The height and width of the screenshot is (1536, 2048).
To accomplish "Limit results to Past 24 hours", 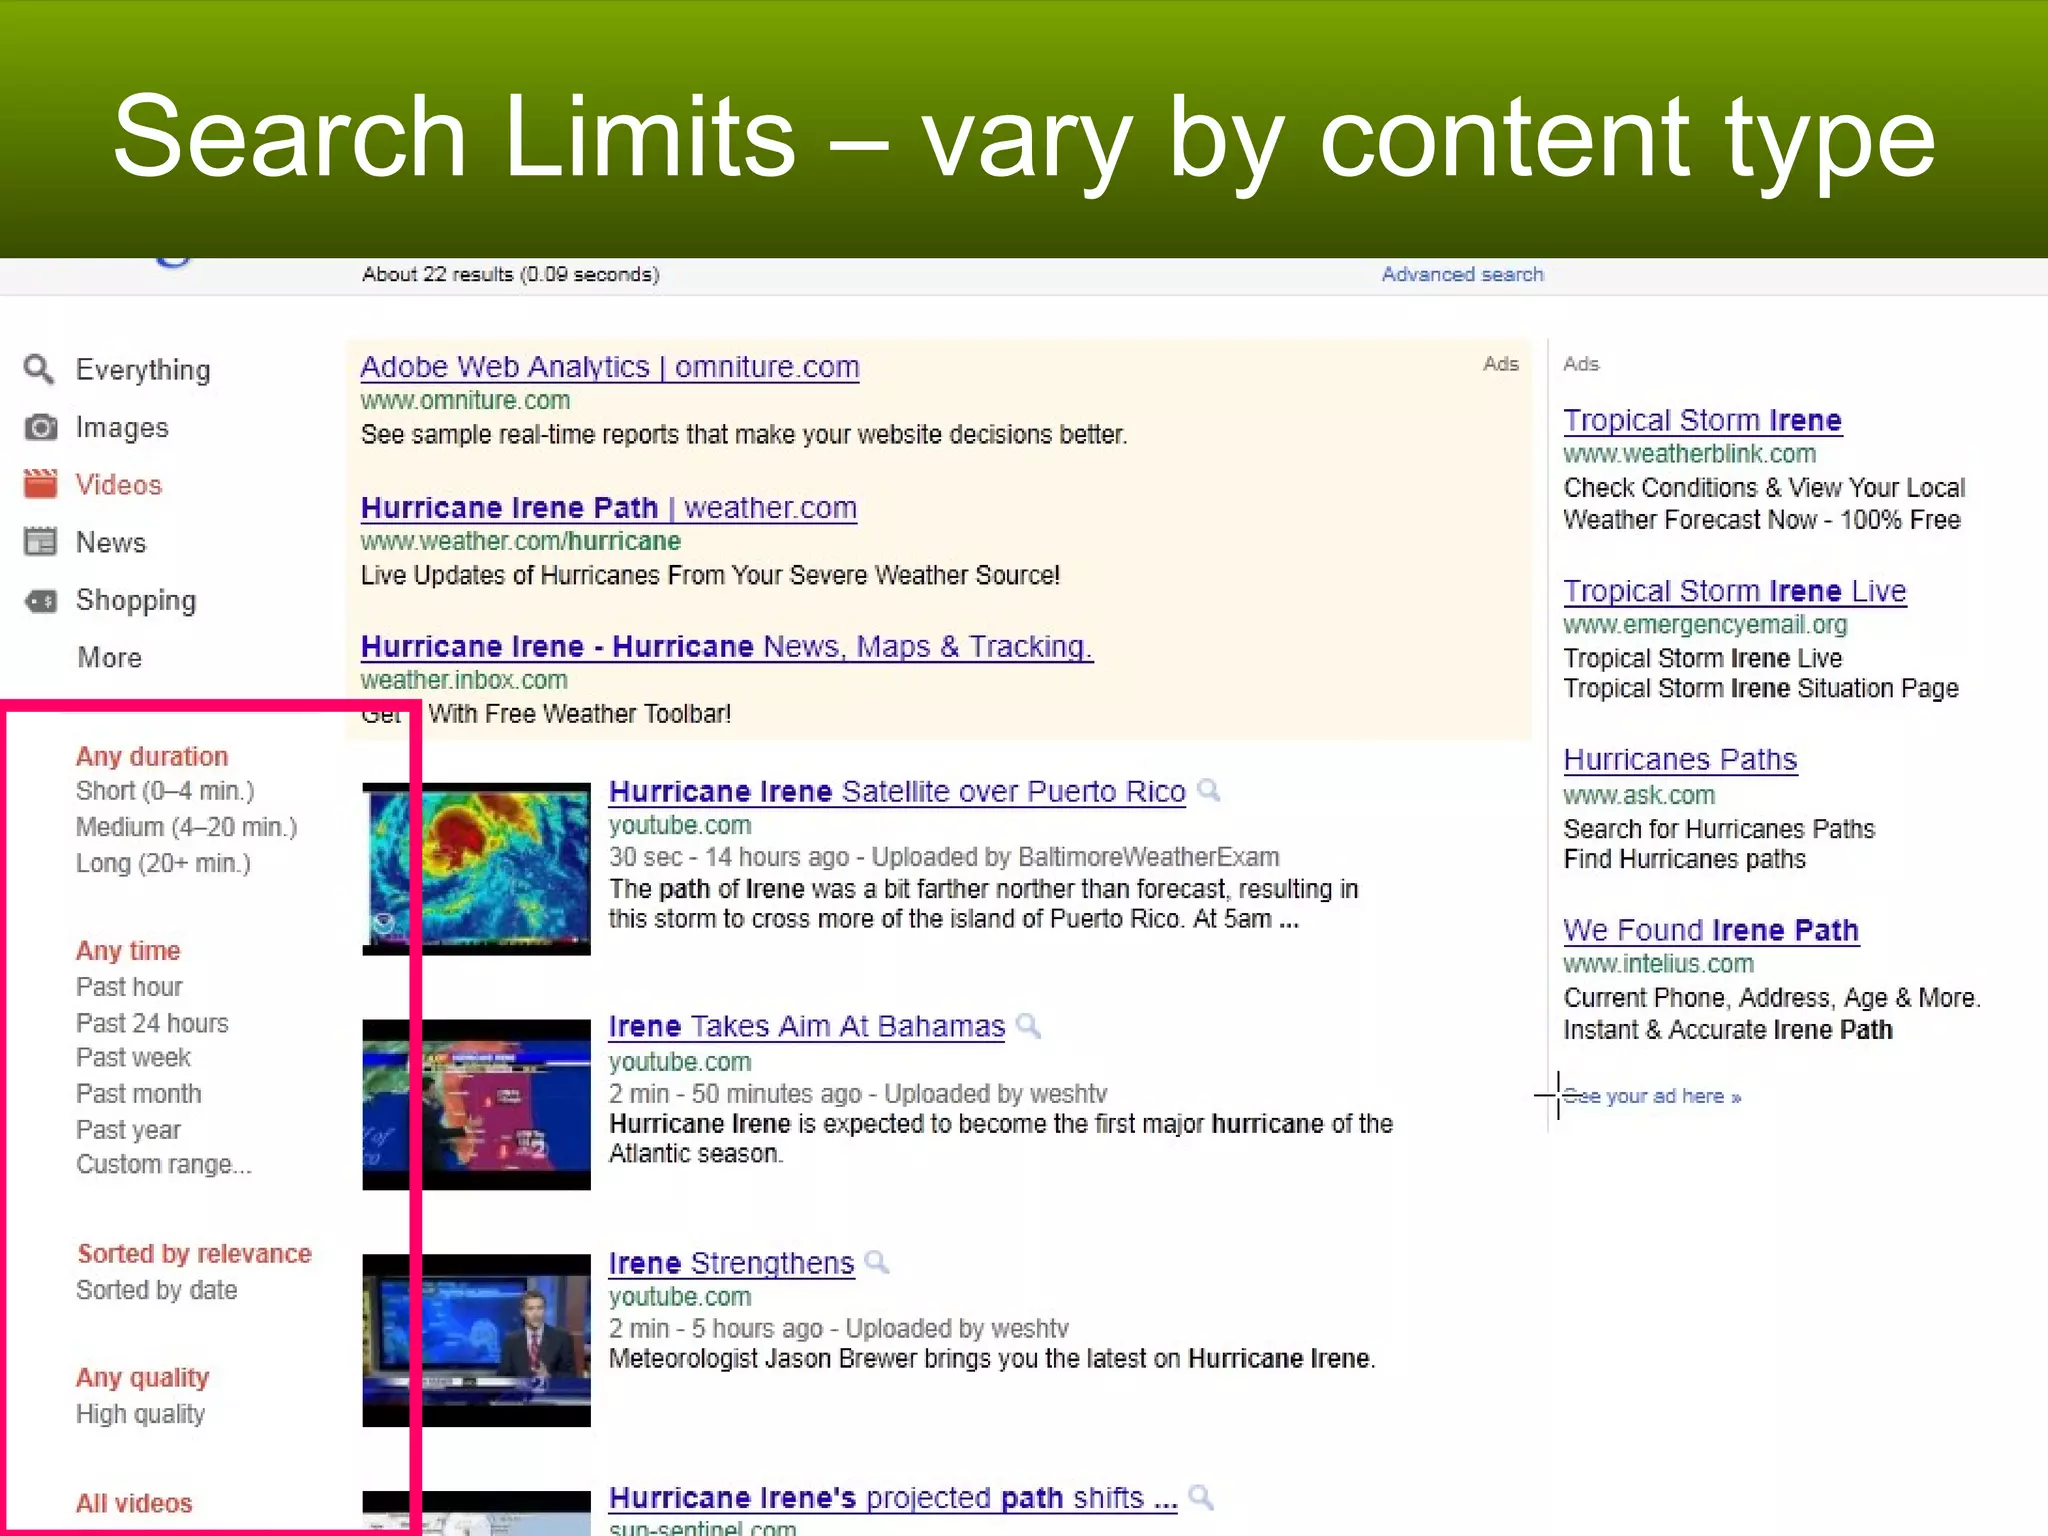I will [152, 1023].
